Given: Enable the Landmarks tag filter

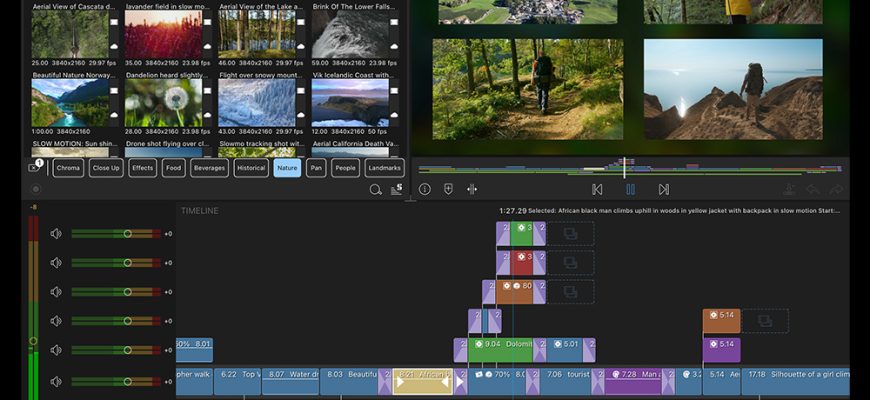Looking at the screenshot, I should [x=385, y=168].
